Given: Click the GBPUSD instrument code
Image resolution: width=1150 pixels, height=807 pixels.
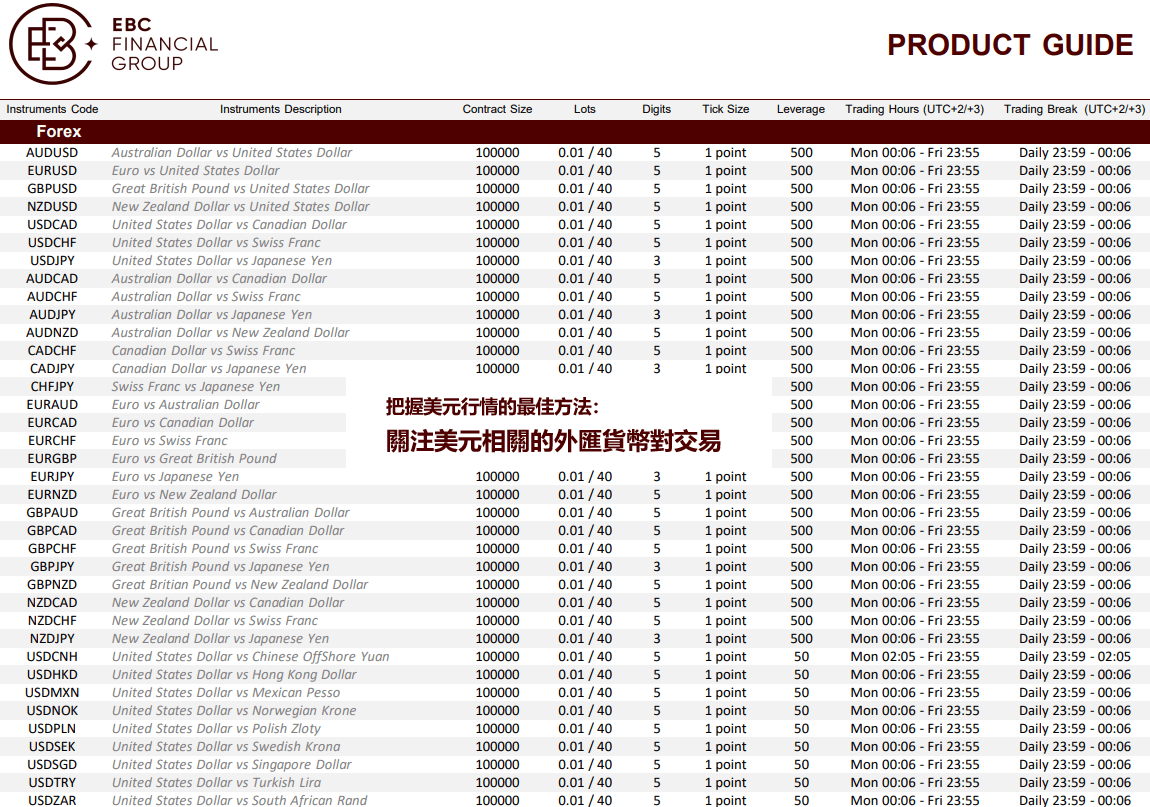Looking at the screenshot, I should (52, 189).
